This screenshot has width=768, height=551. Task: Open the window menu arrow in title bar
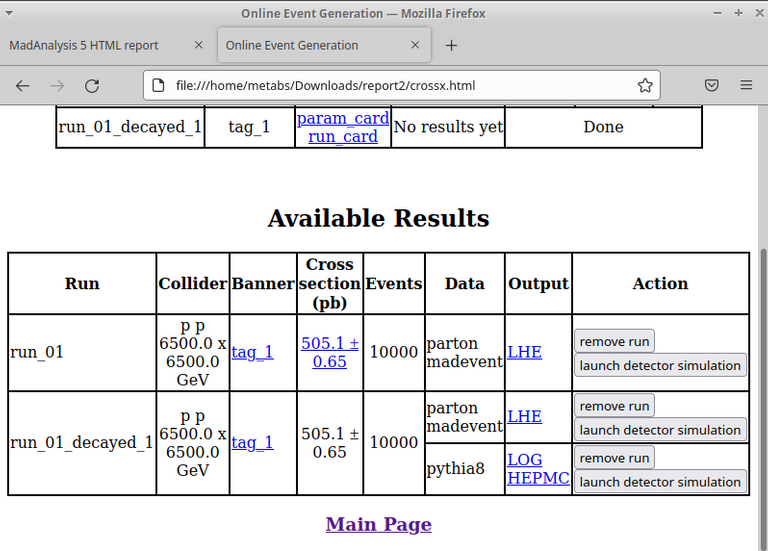click(x=8, y=13)
